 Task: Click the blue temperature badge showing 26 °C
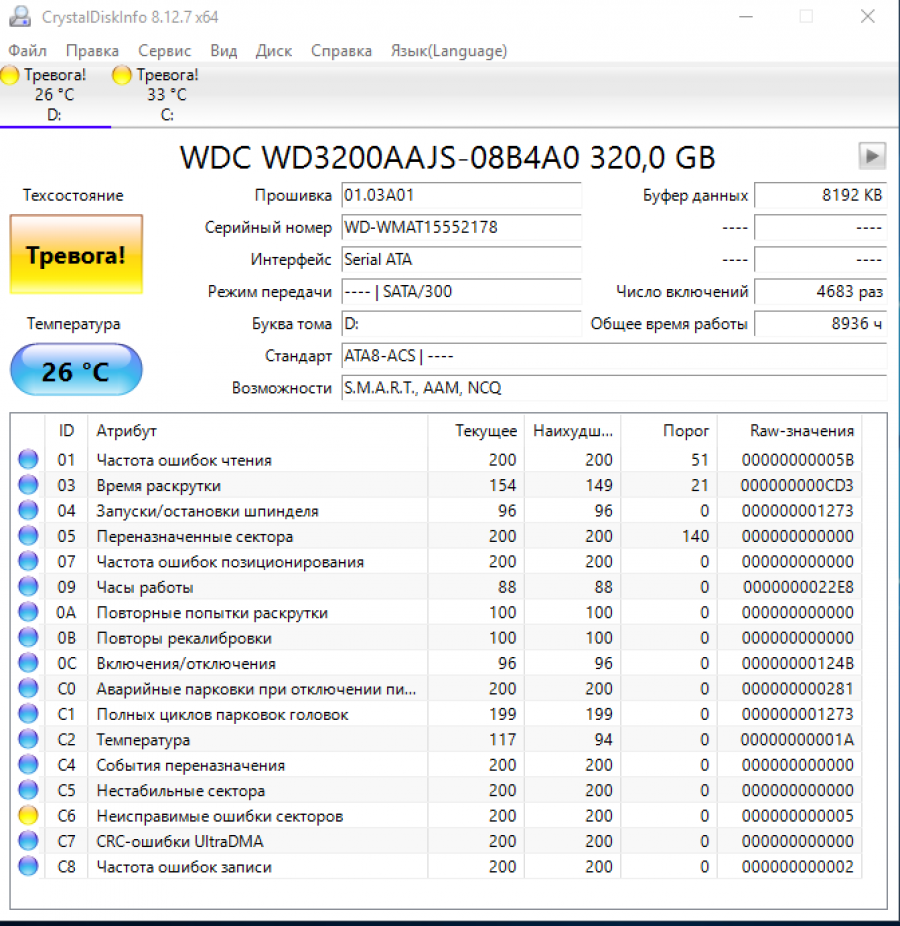pos(75,369)
